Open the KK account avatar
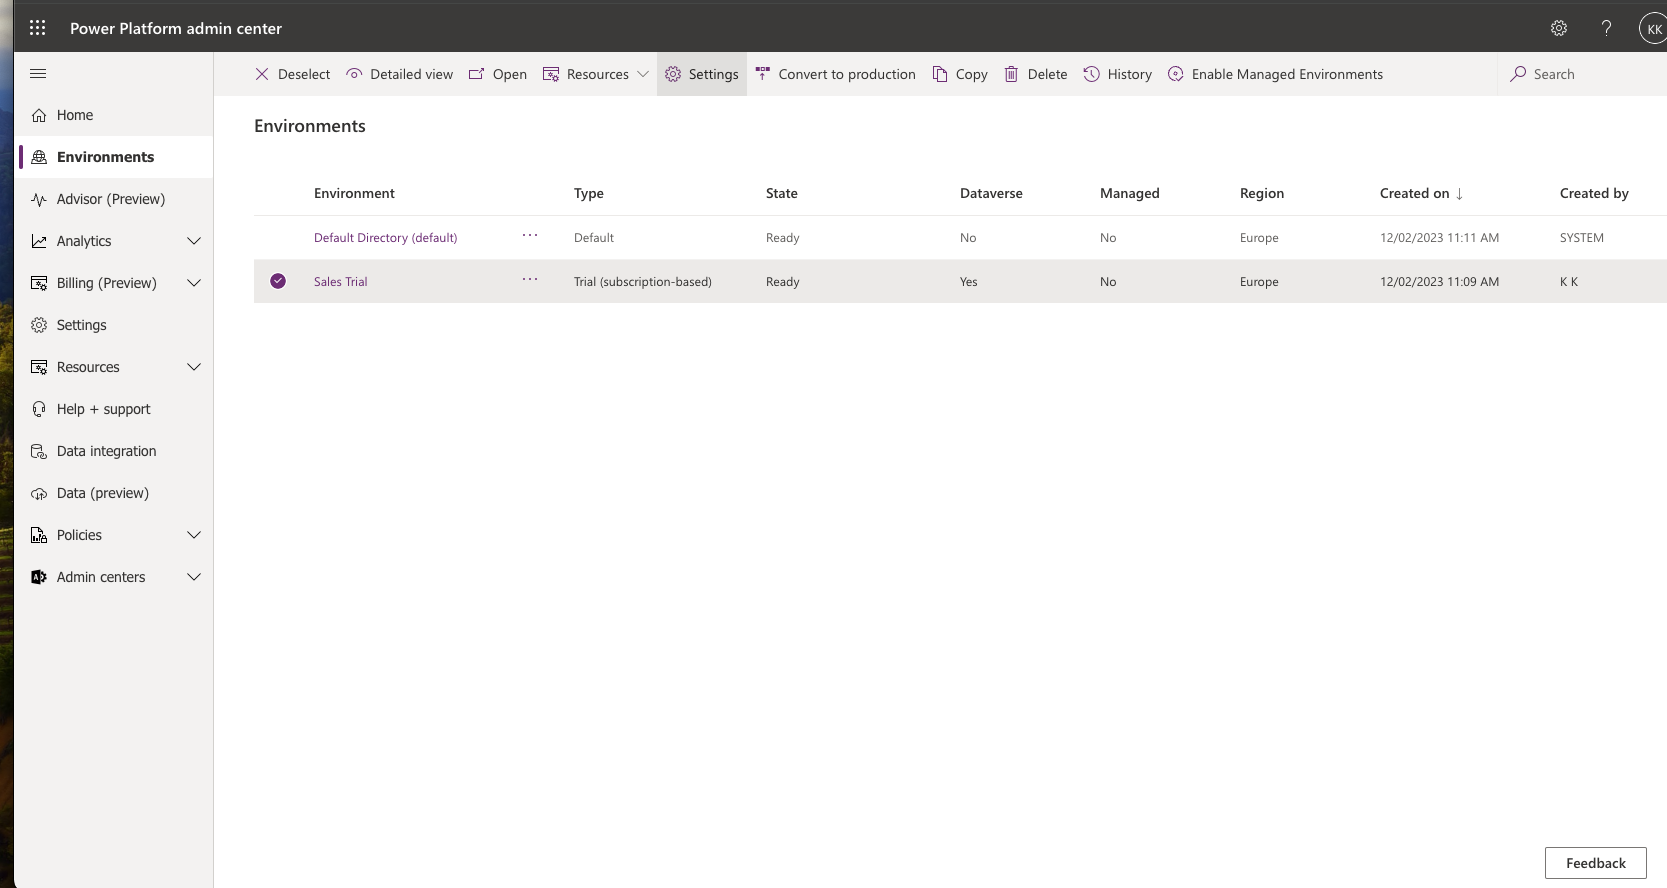 pos(1653,29)
